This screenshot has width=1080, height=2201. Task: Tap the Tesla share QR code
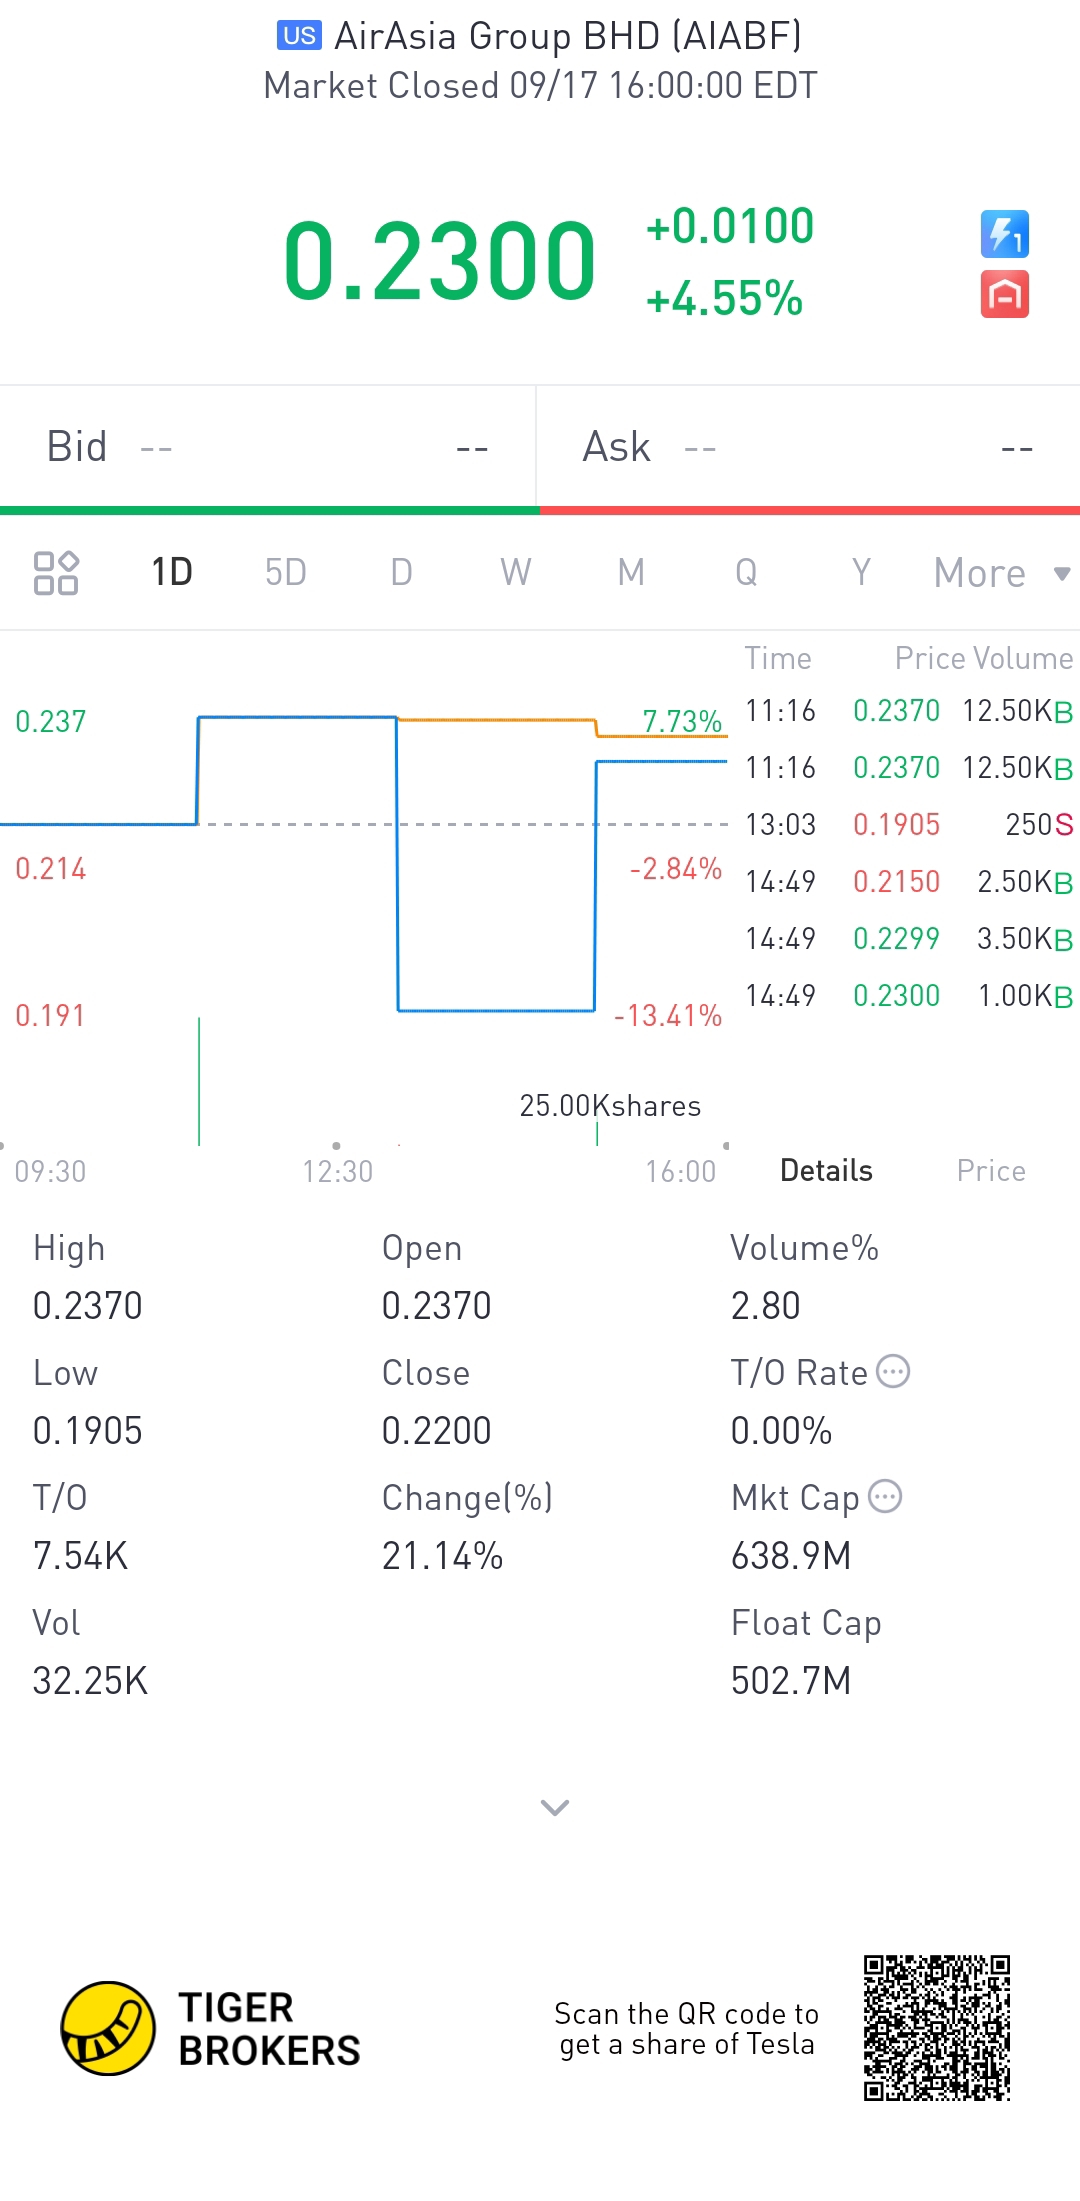pyautogui.click(x=937, y=2028)
